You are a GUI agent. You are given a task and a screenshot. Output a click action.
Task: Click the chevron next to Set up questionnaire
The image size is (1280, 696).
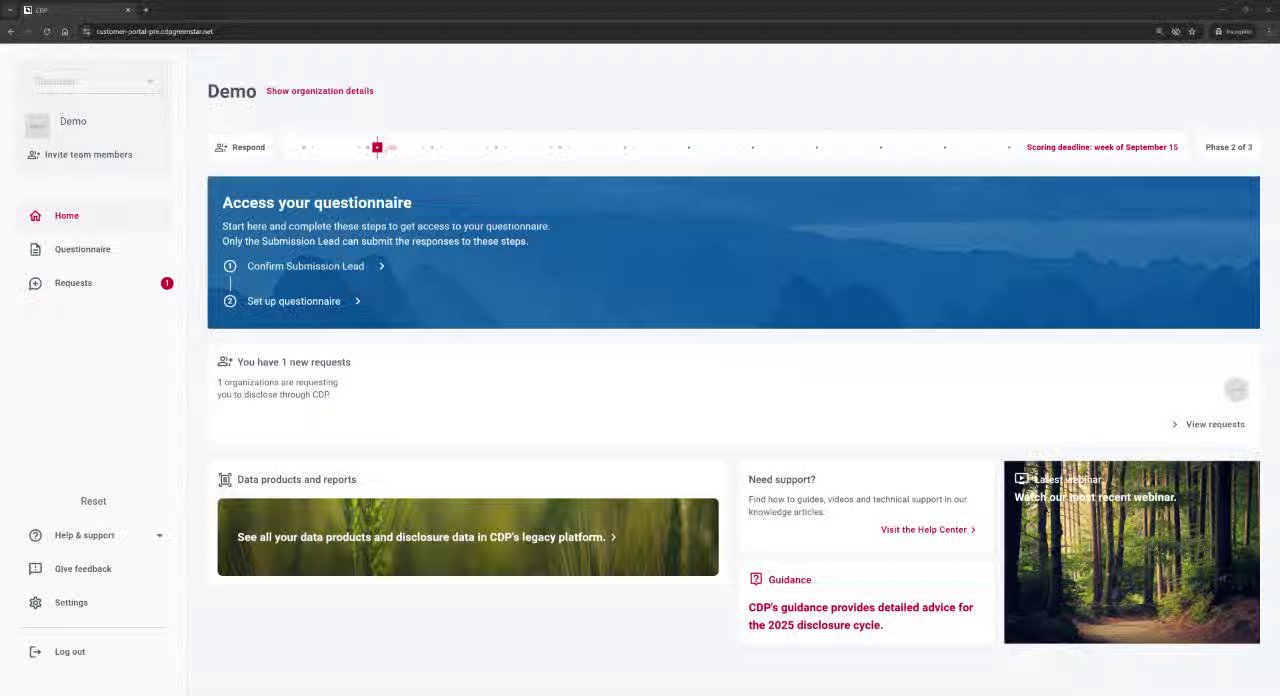357,301
